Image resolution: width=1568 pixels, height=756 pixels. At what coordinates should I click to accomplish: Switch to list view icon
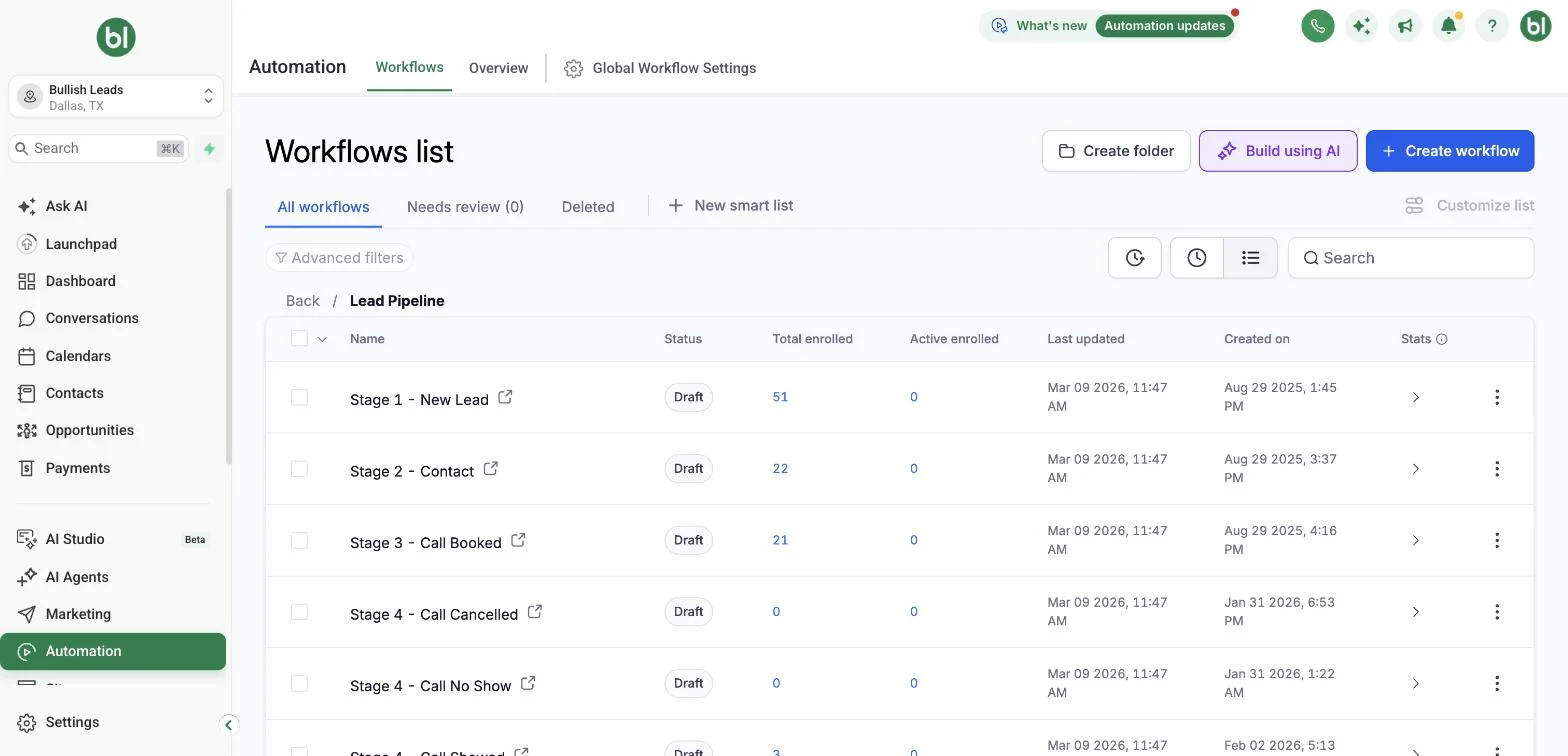[x=1250, y=258]
